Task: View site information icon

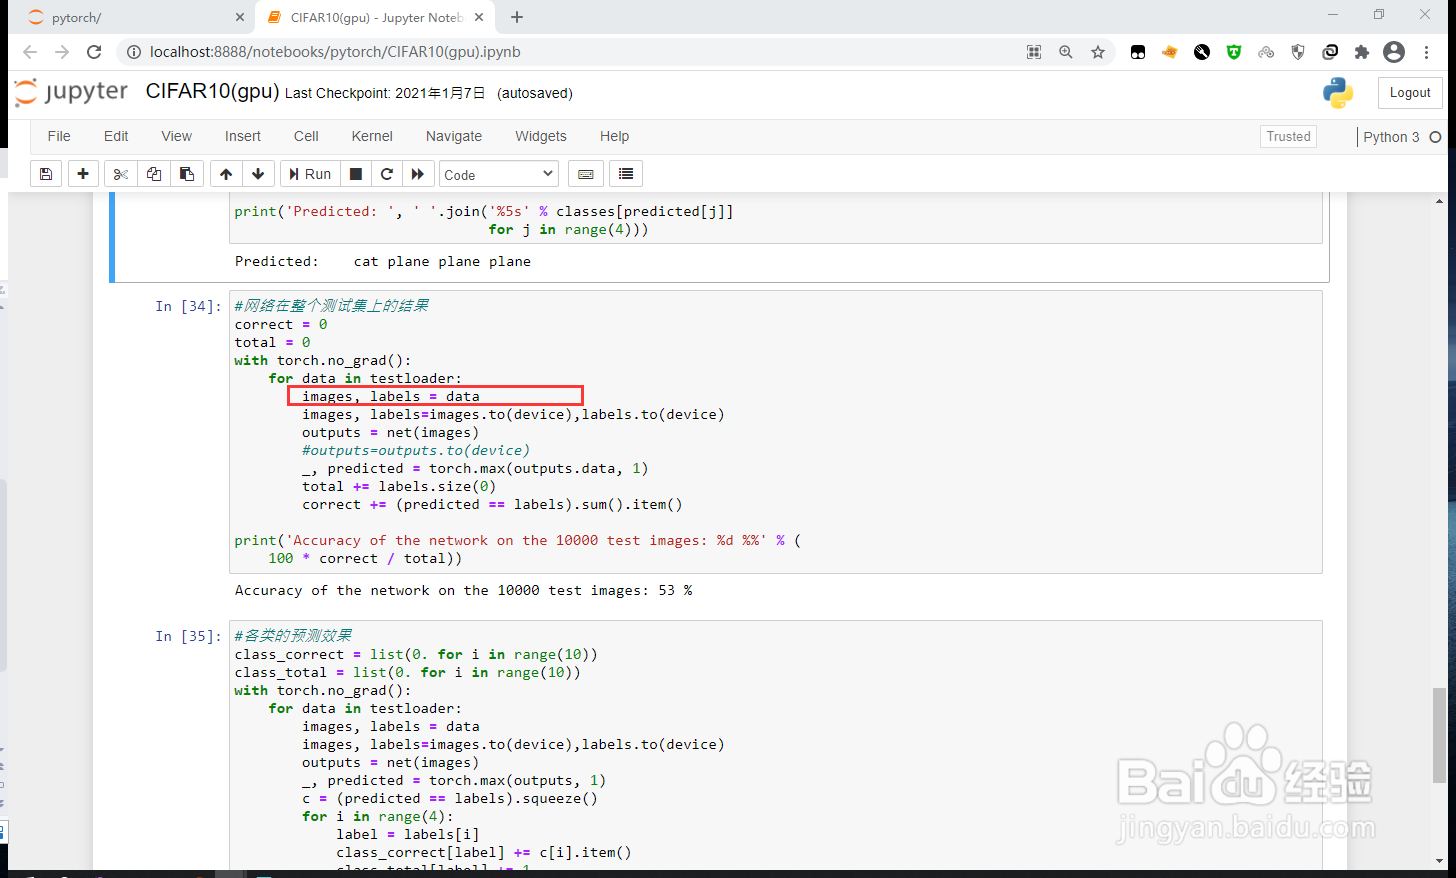Action: tap(134, 52)
